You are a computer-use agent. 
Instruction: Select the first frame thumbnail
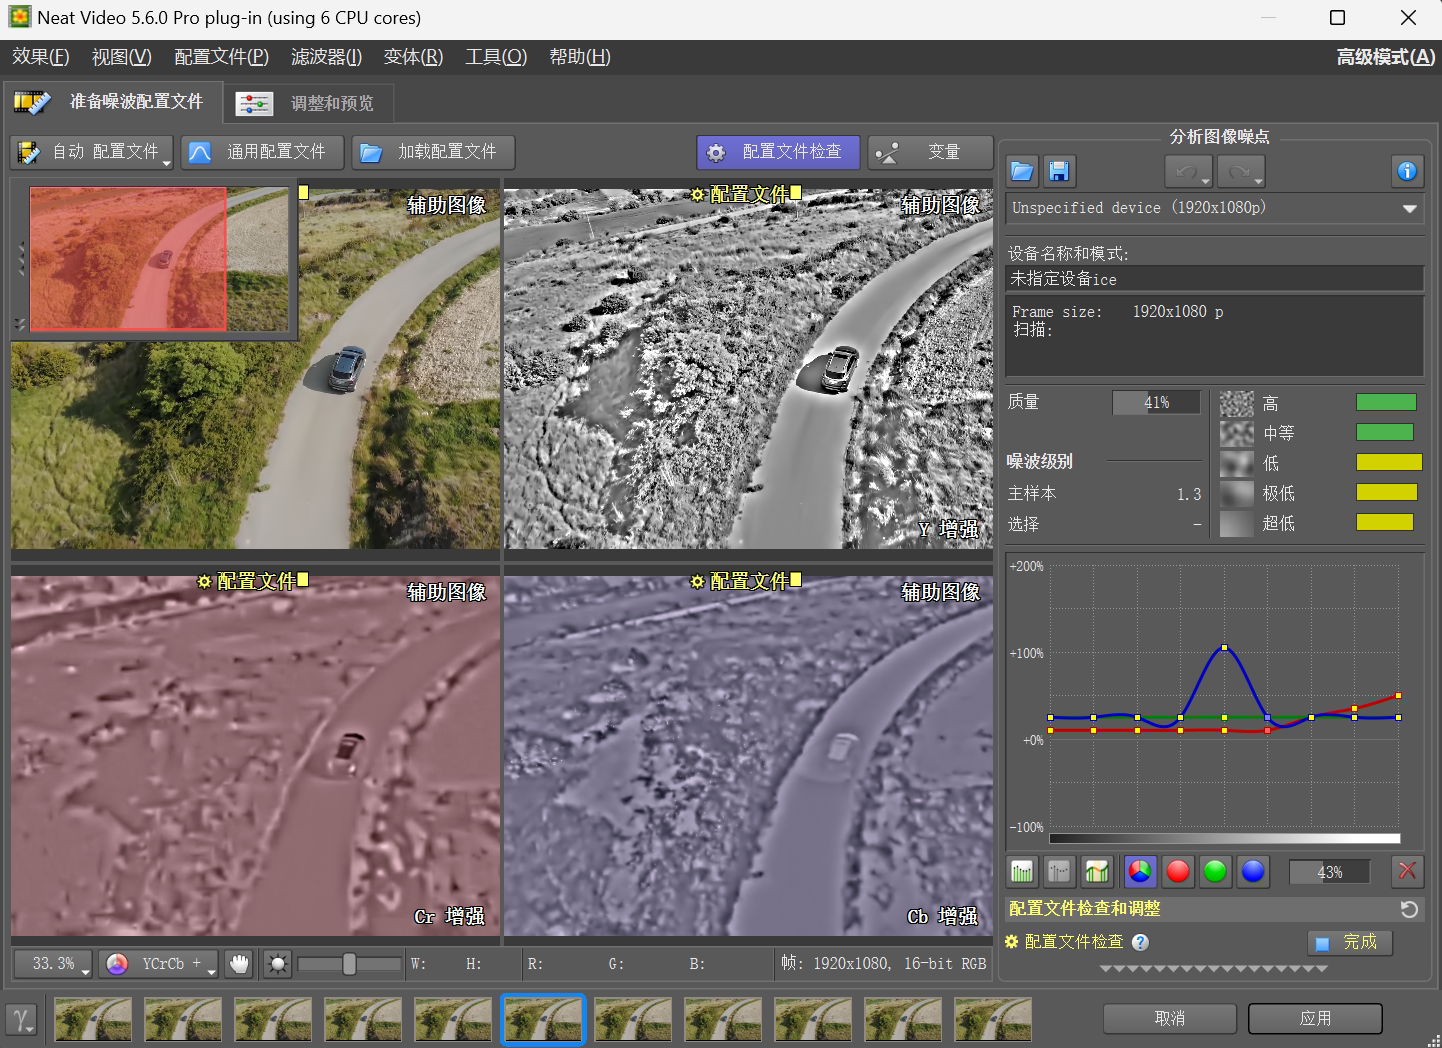(x=93, y=1019)
